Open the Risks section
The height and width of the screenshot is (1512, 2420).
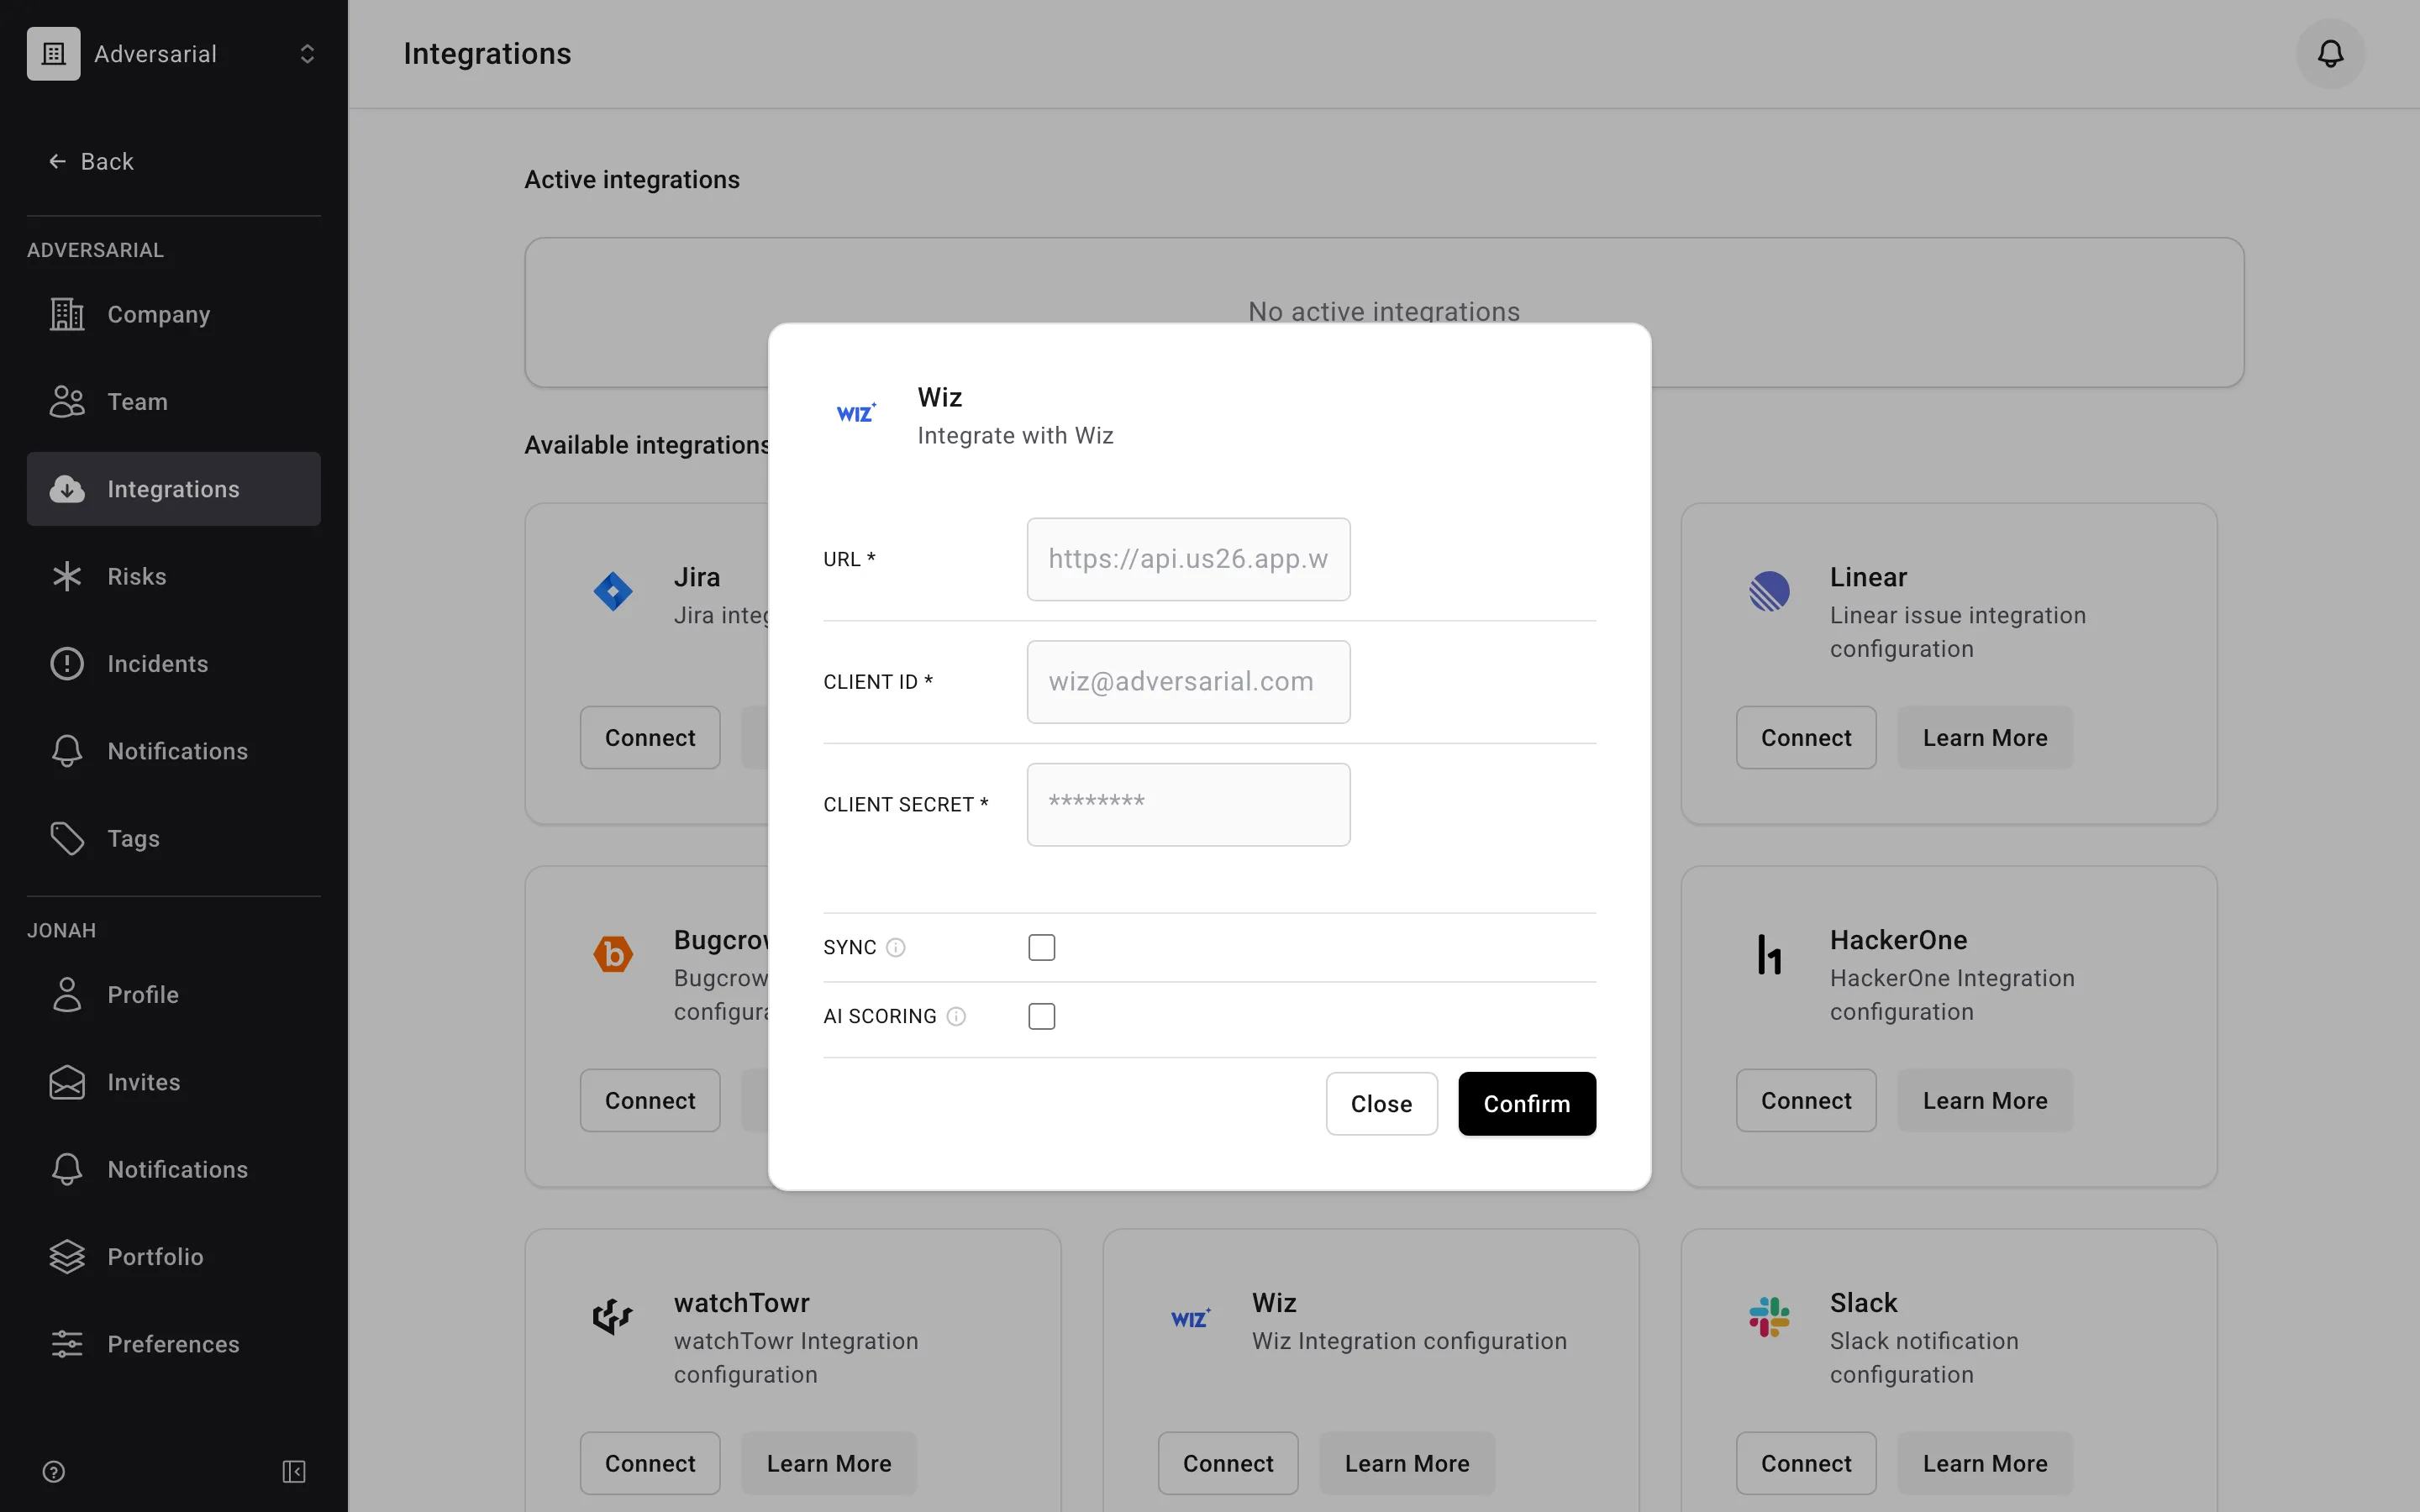point(174,576)
